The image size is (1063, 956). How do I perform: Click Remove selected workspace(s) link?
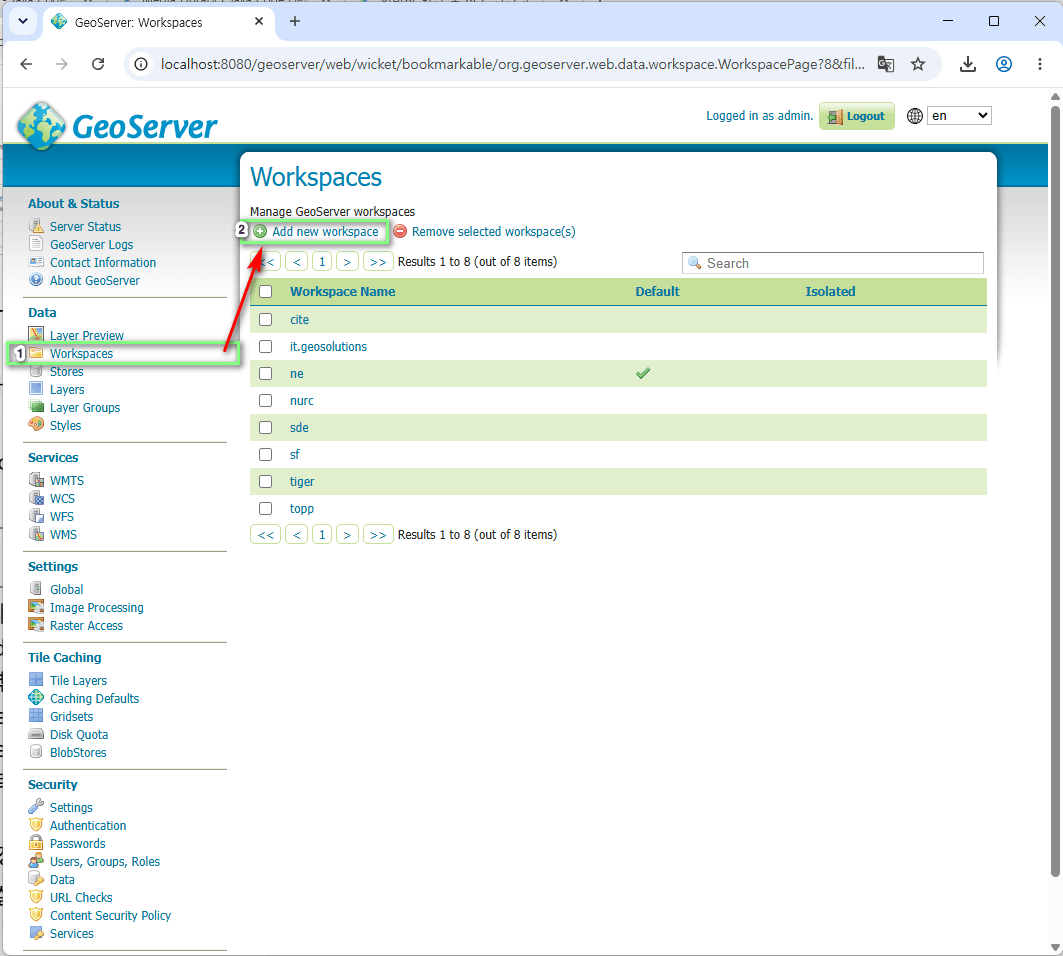click(494, 232)
